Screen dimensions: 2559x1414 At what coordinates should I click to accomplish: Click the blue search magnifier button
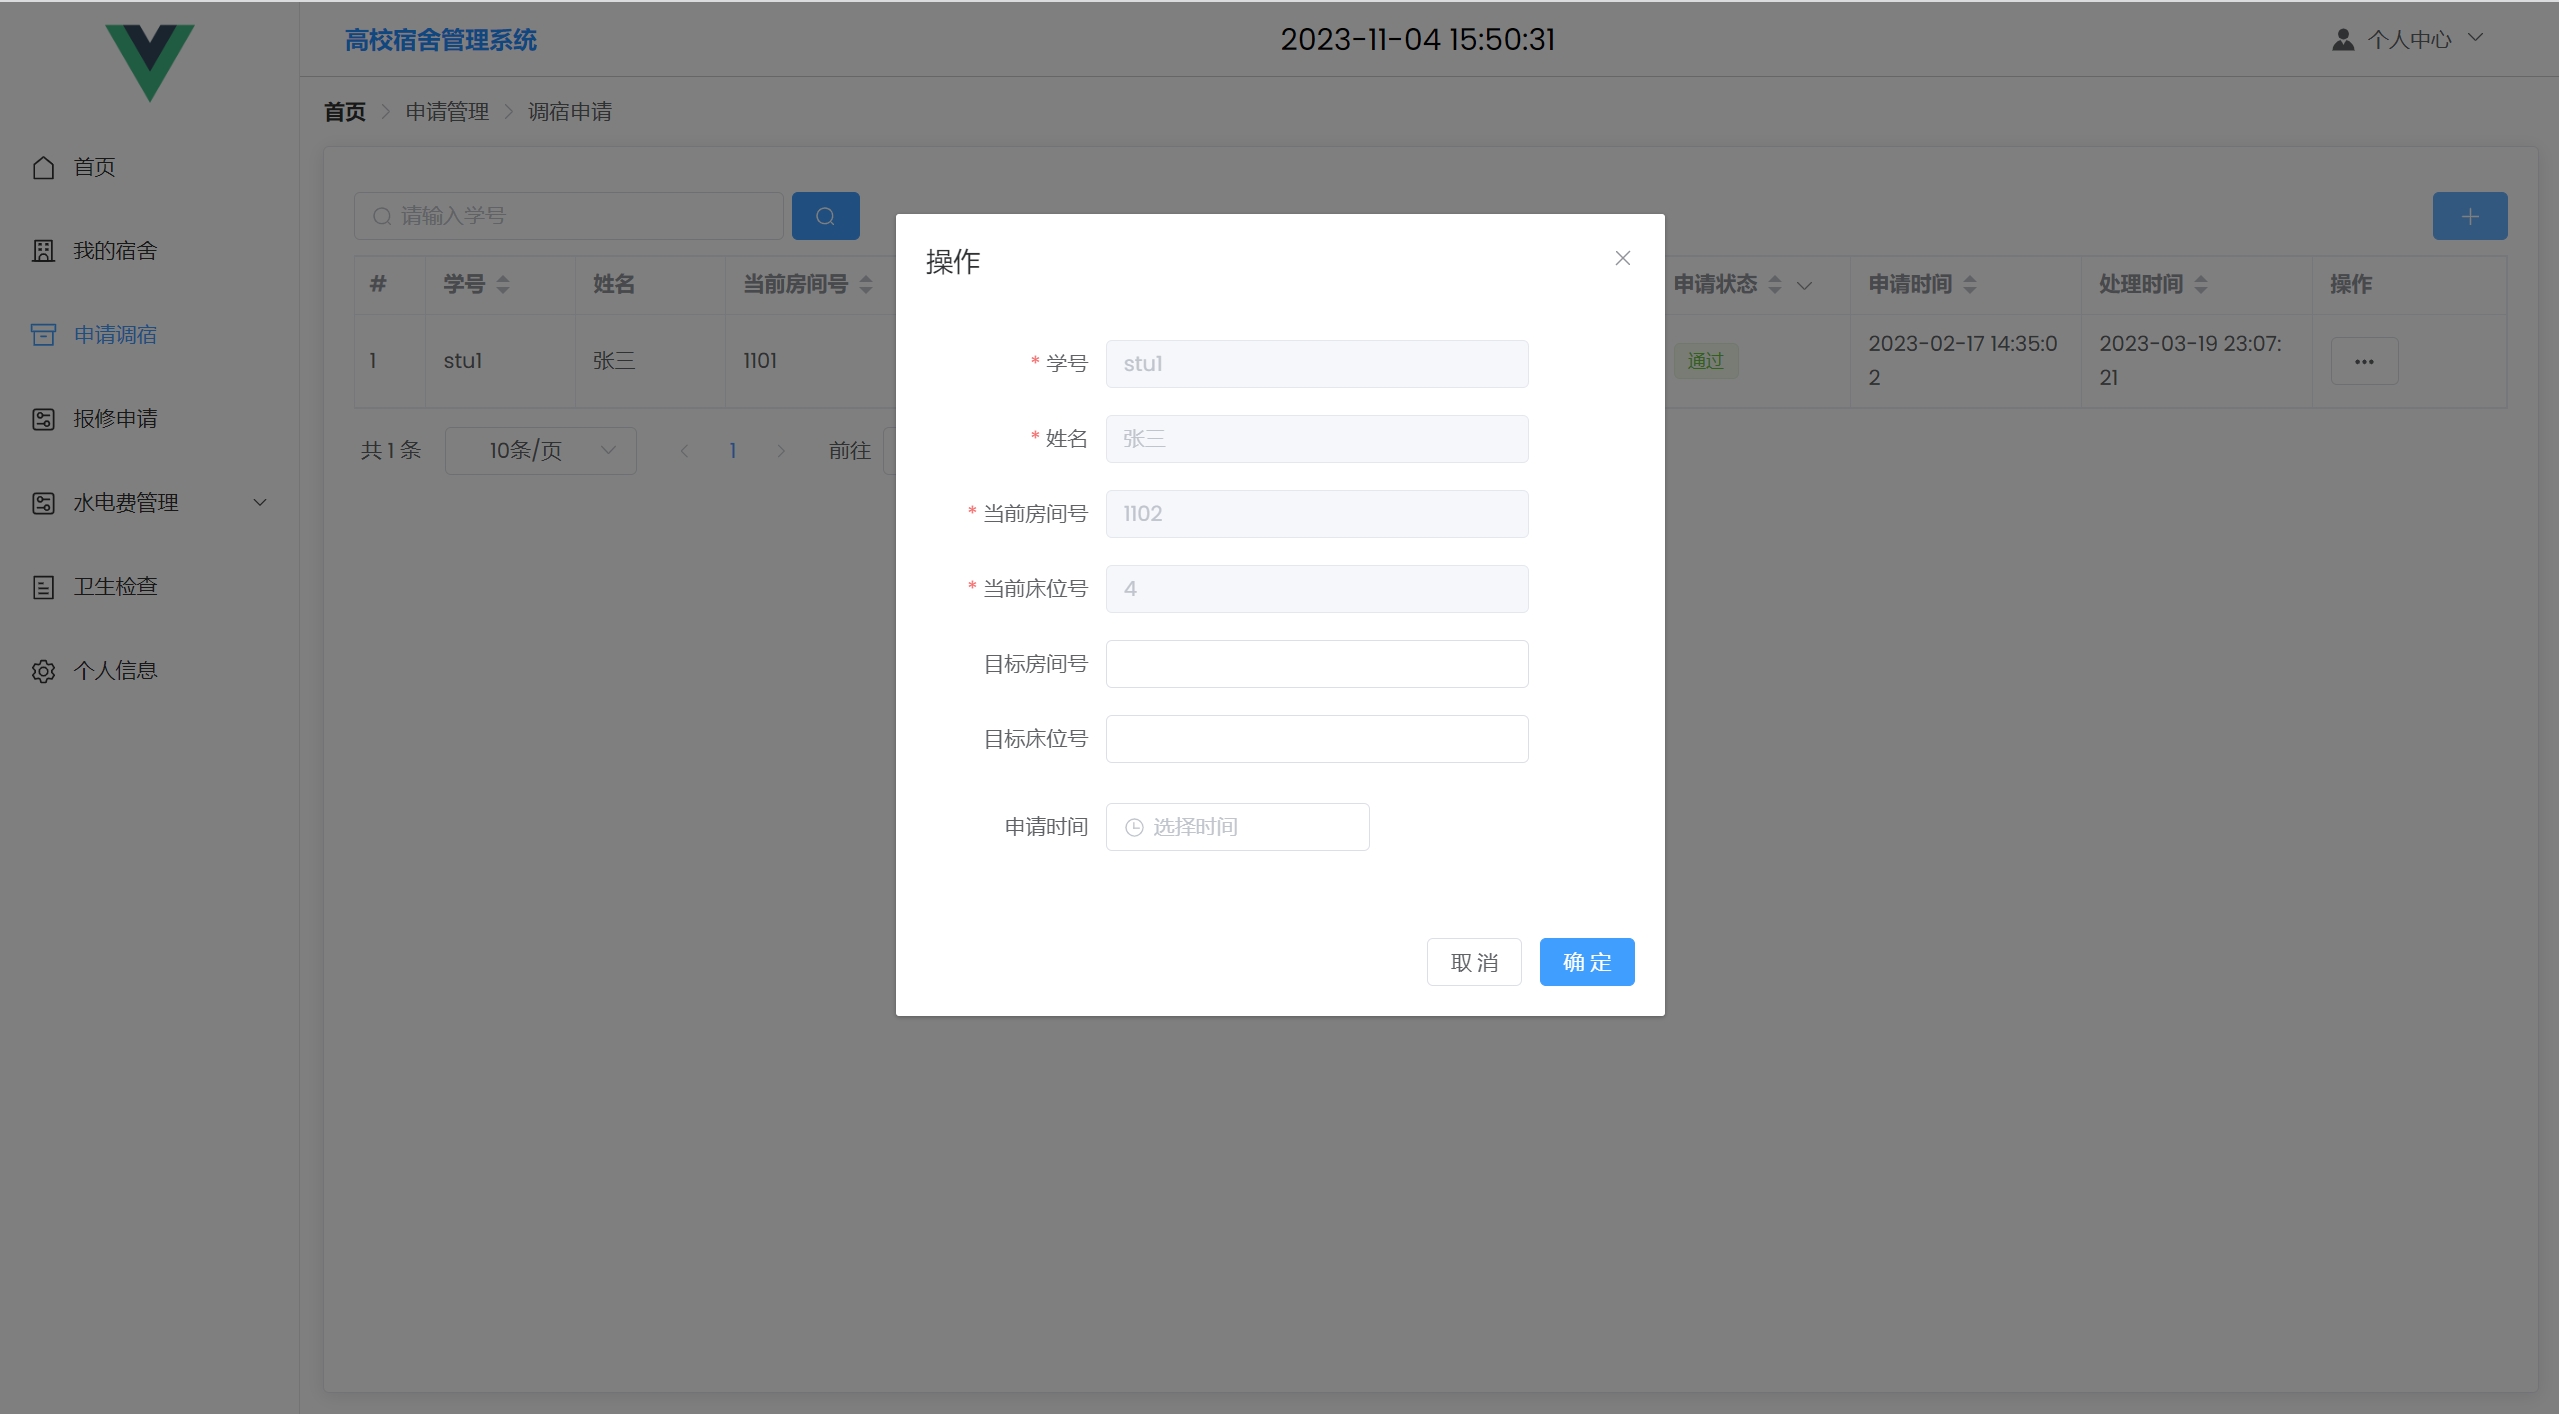coord(825,216)
